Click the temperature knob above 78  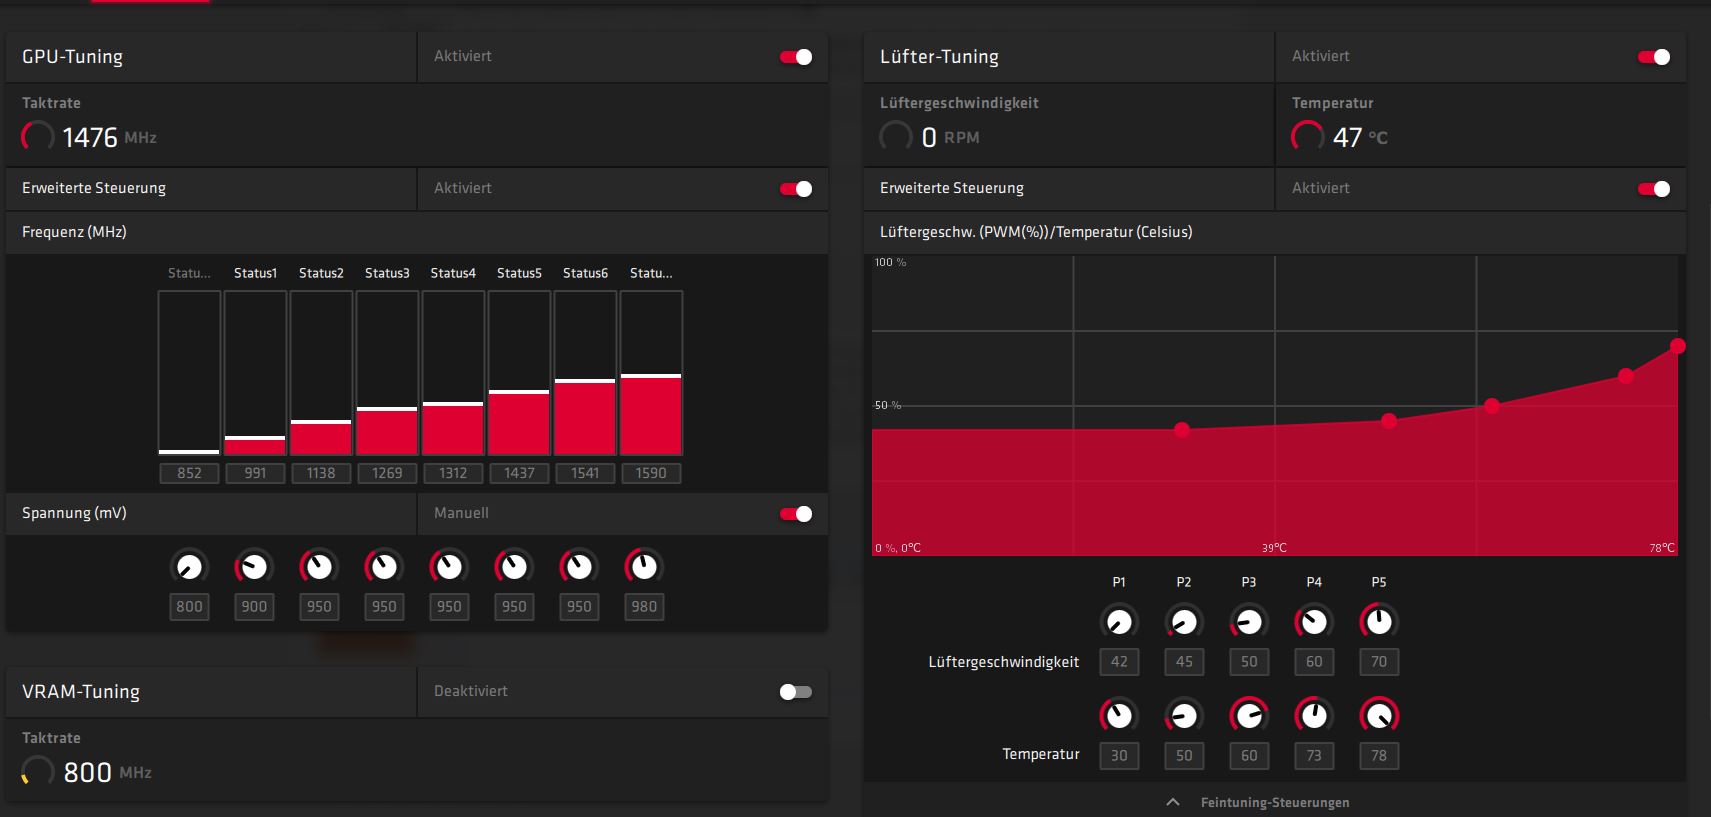point(1379,715)
